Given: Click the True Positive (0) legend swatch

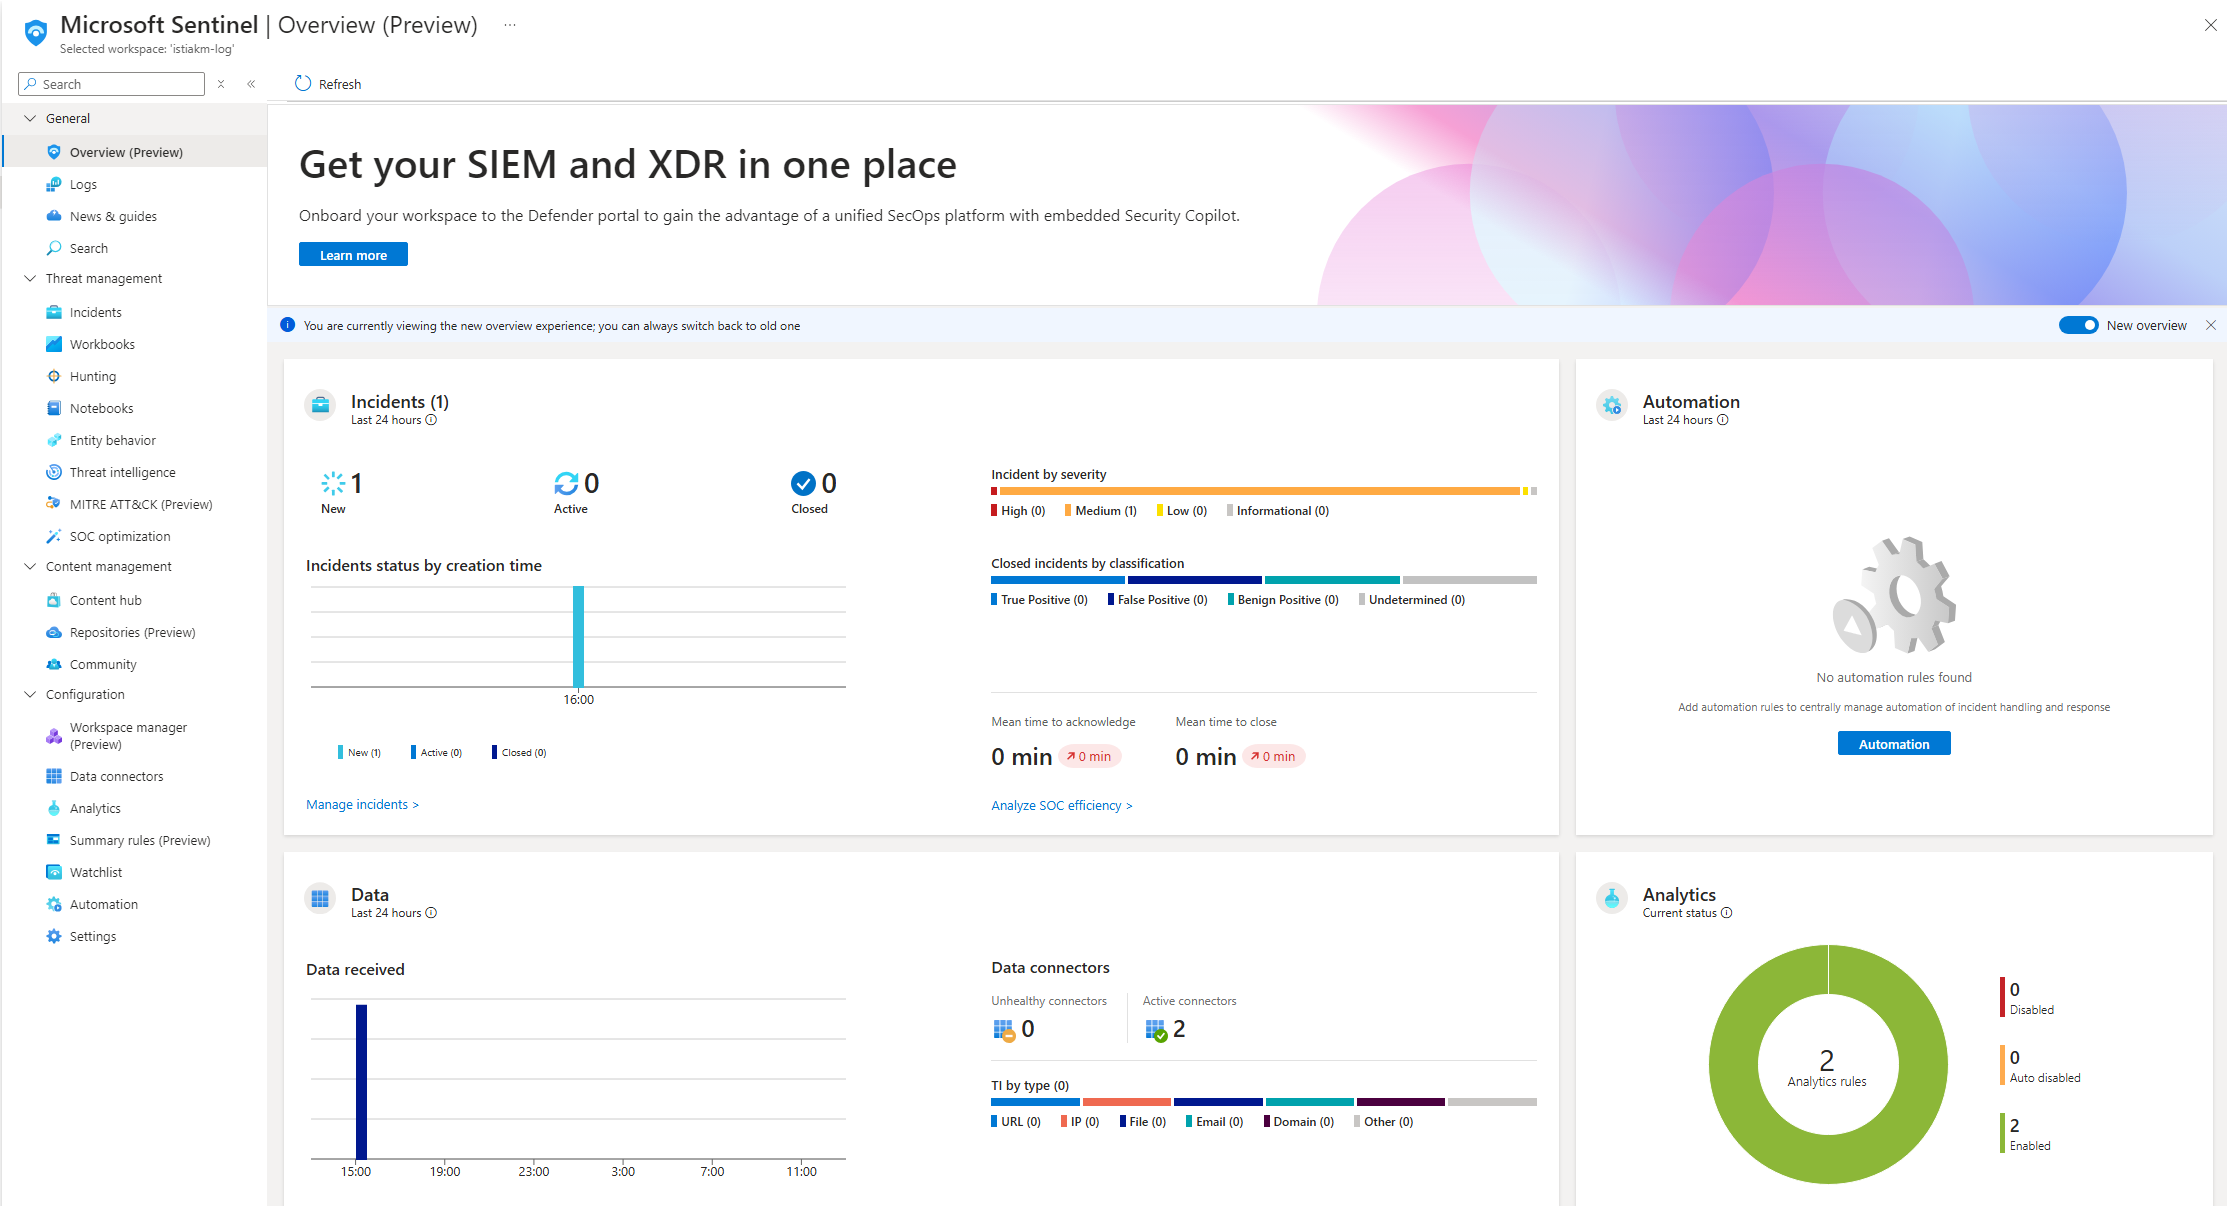Looking at the screenshot, I should [x=994, y=600].
